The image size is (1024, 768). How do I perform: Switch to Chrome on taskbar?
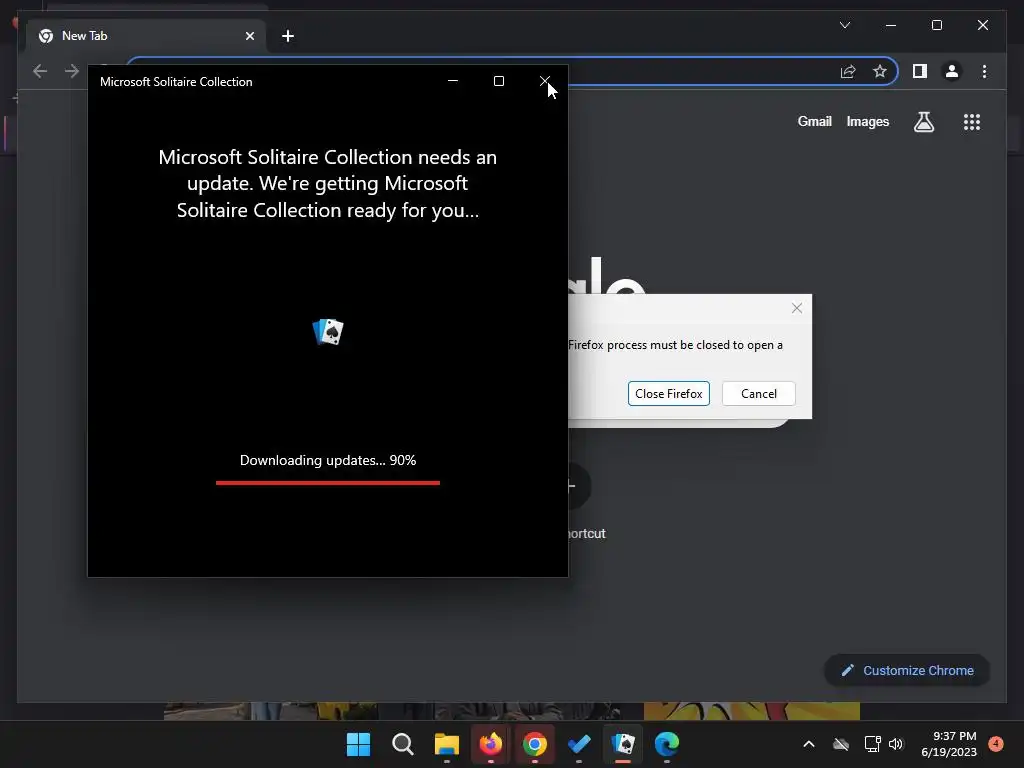tap(534, 744)
